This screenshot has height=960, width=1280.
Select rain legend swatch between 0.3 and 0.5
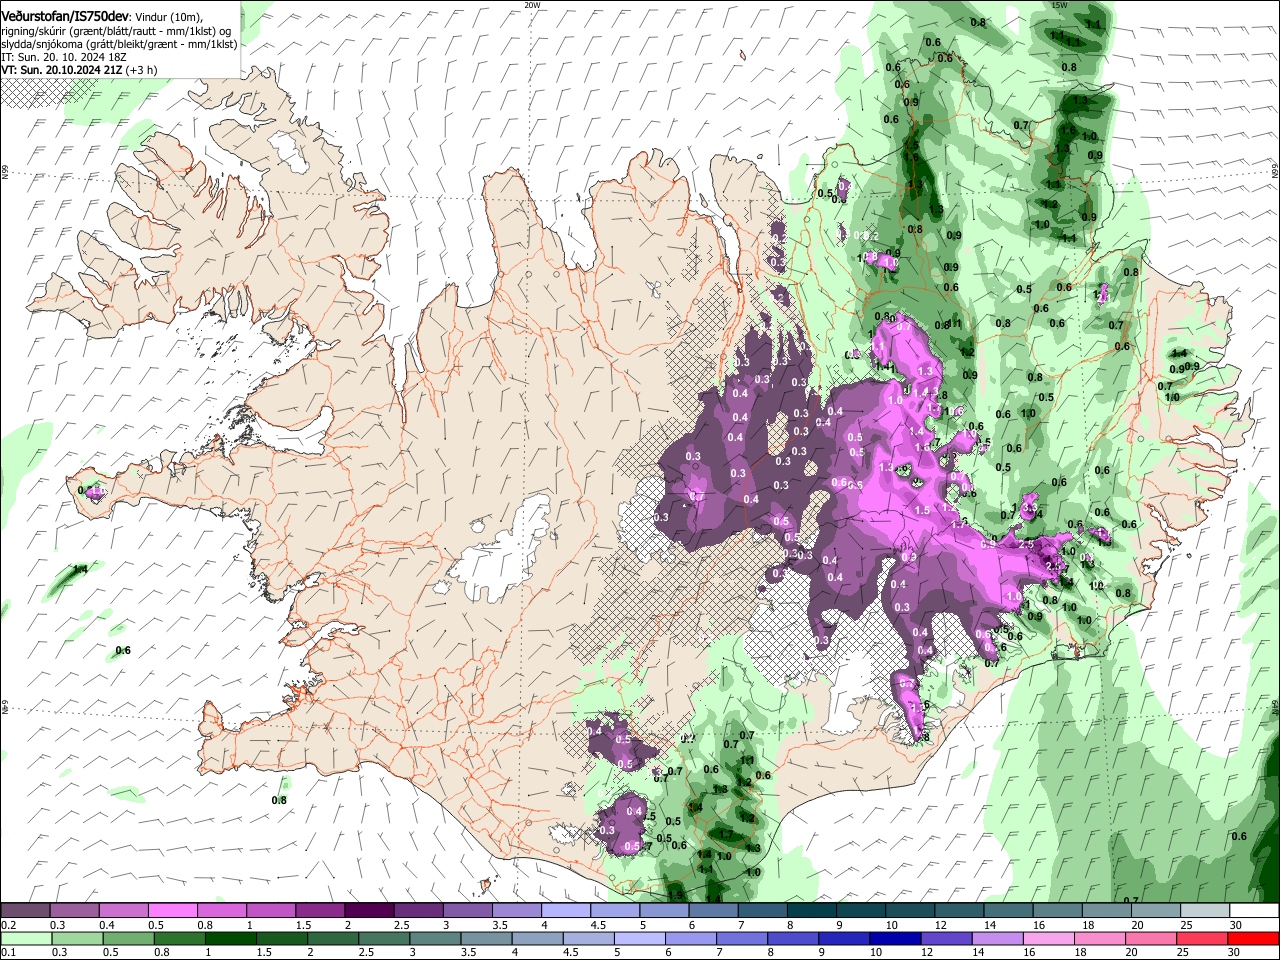[x=77, y=939]
